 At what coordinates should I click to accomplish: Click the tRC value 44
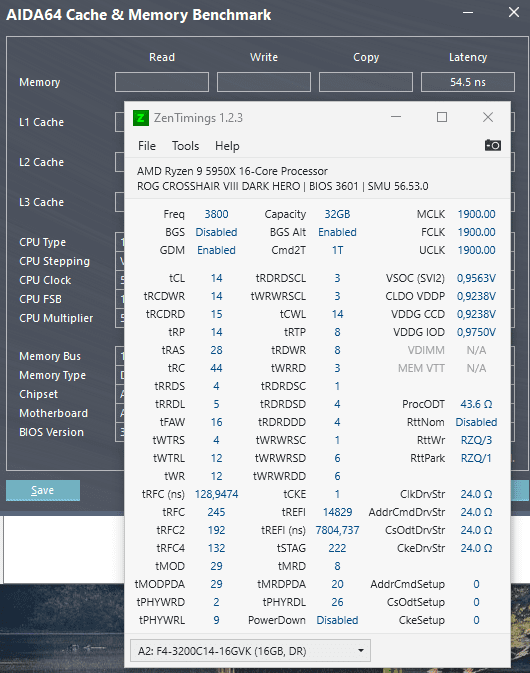[x=216, y=368]
